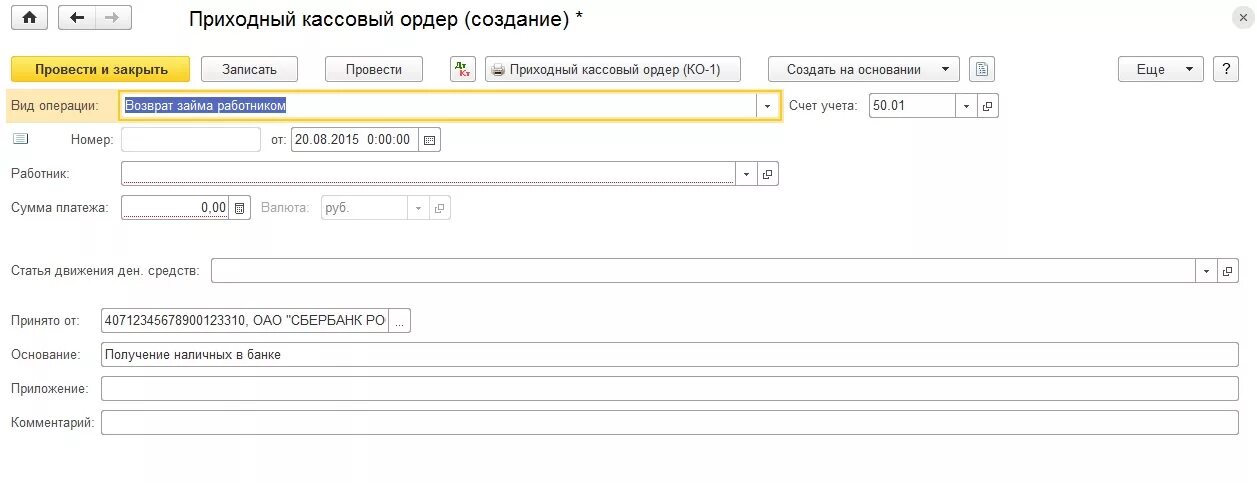
Task: Focus the Работник input field
Action: 429,174
